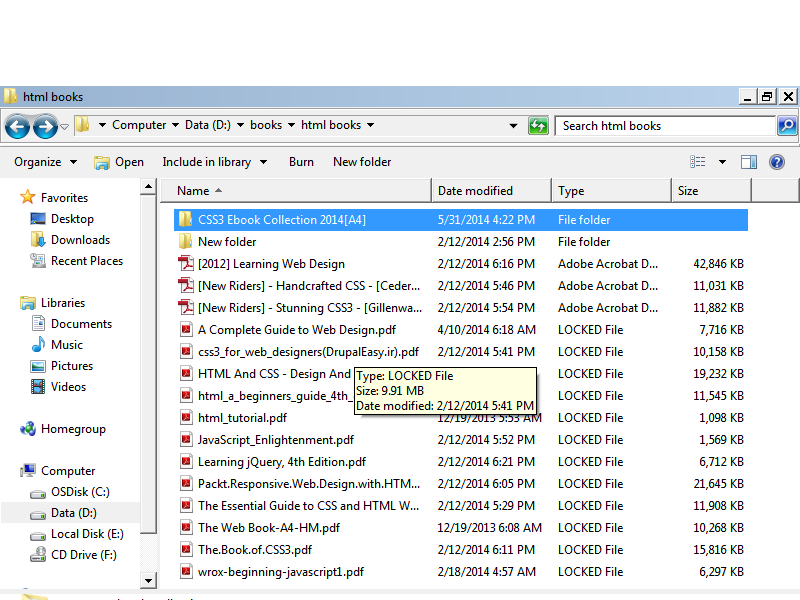800x600 pixels.
Task: Open OSDisk (C:) drive
Action: 70,491
